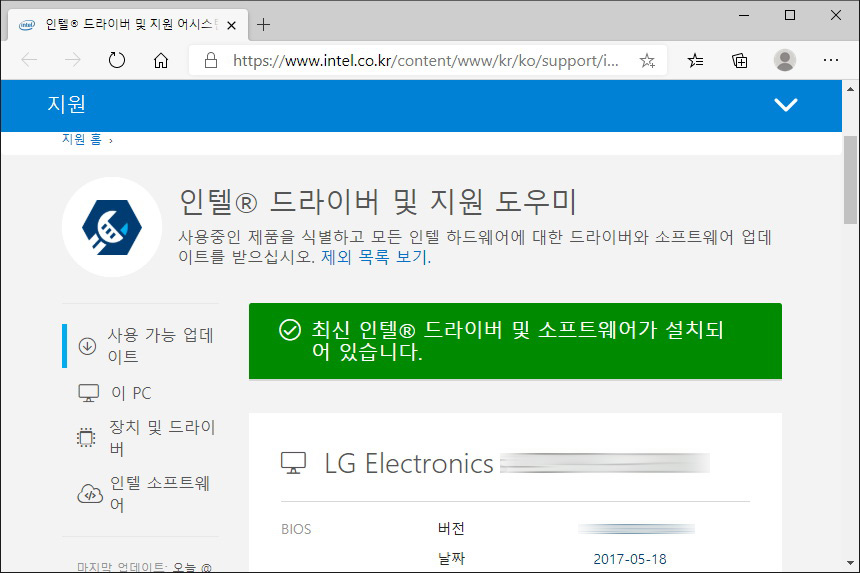Image resolution: width=860 pixels, height=573 pixels.
Task: Click the BIOS label
Action: 296,529
